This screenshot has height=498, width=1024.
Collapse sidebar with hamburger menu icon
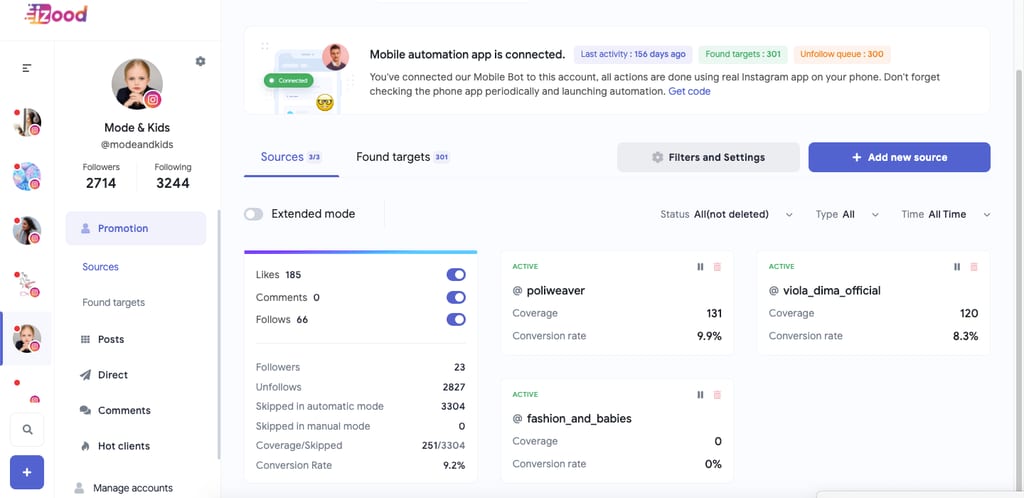tap(27, 68)
